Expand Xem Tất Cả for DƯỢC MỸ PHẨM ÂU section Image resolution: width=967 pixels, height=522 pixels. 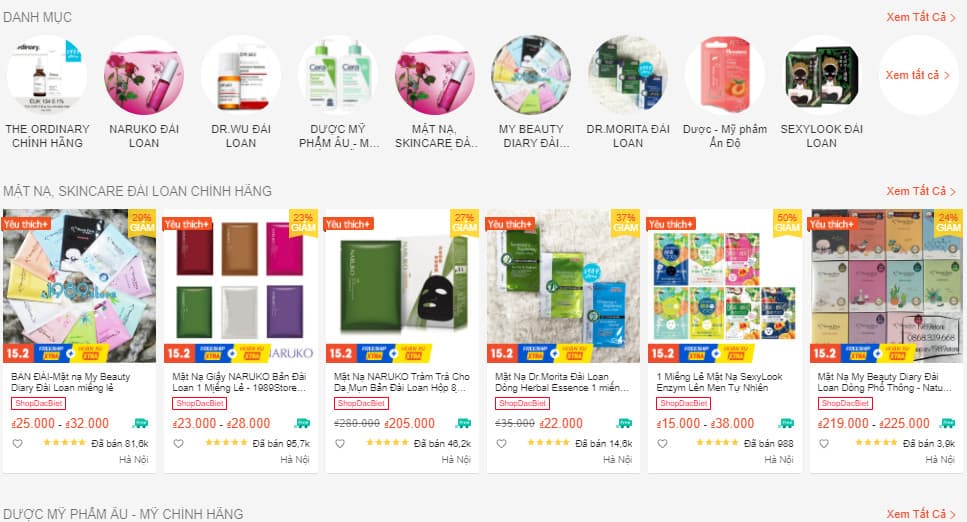click(x=921, y=514)
